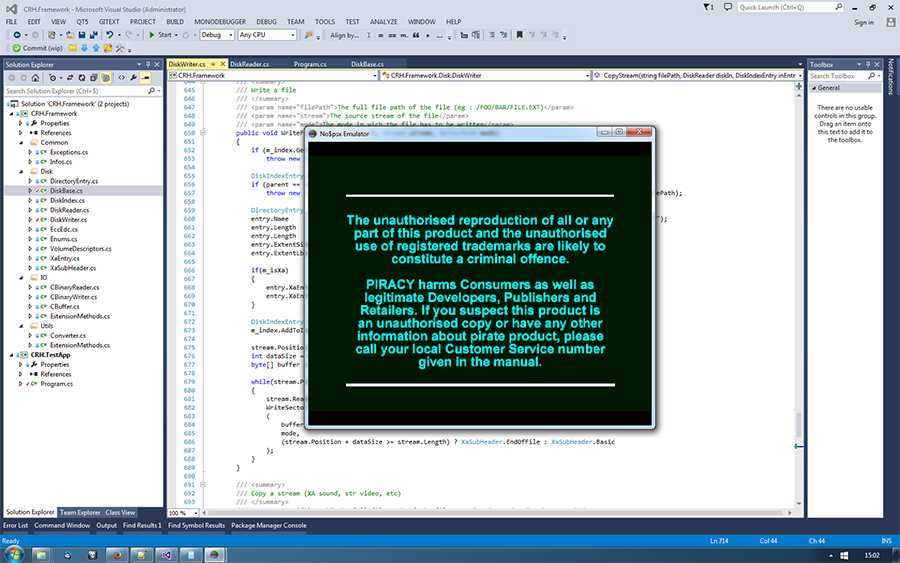Image resolution: width=900 pixels, height=563 pixels.
Task: Open the Error List panel tab
Action: [x=15, y=526]
